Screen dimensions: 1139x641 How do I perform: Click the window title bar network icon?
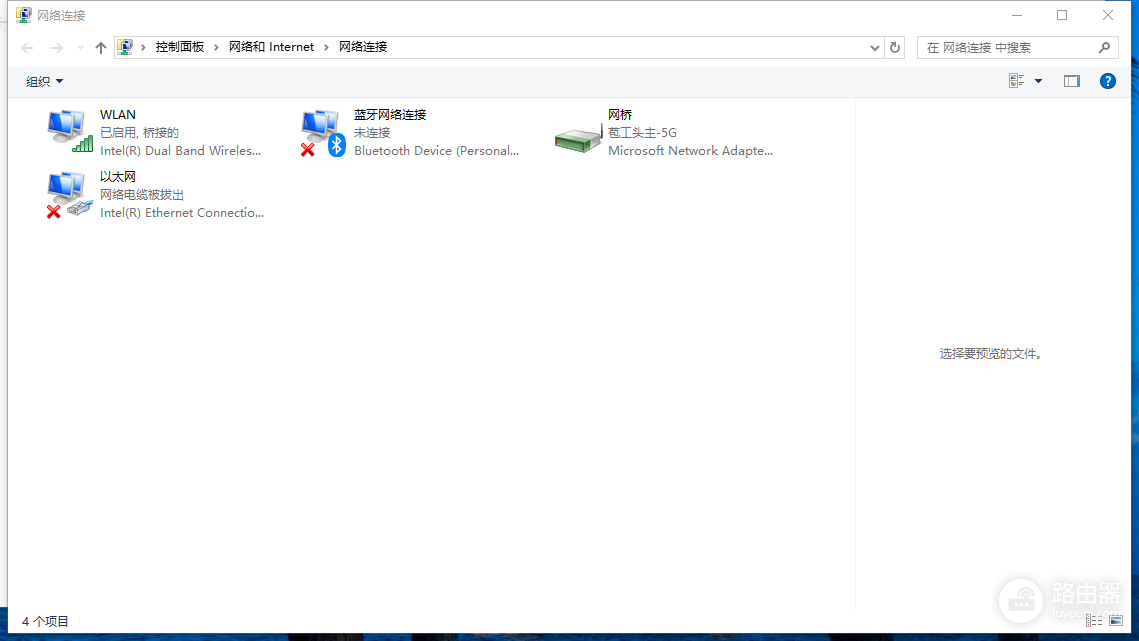pos(24,15)
